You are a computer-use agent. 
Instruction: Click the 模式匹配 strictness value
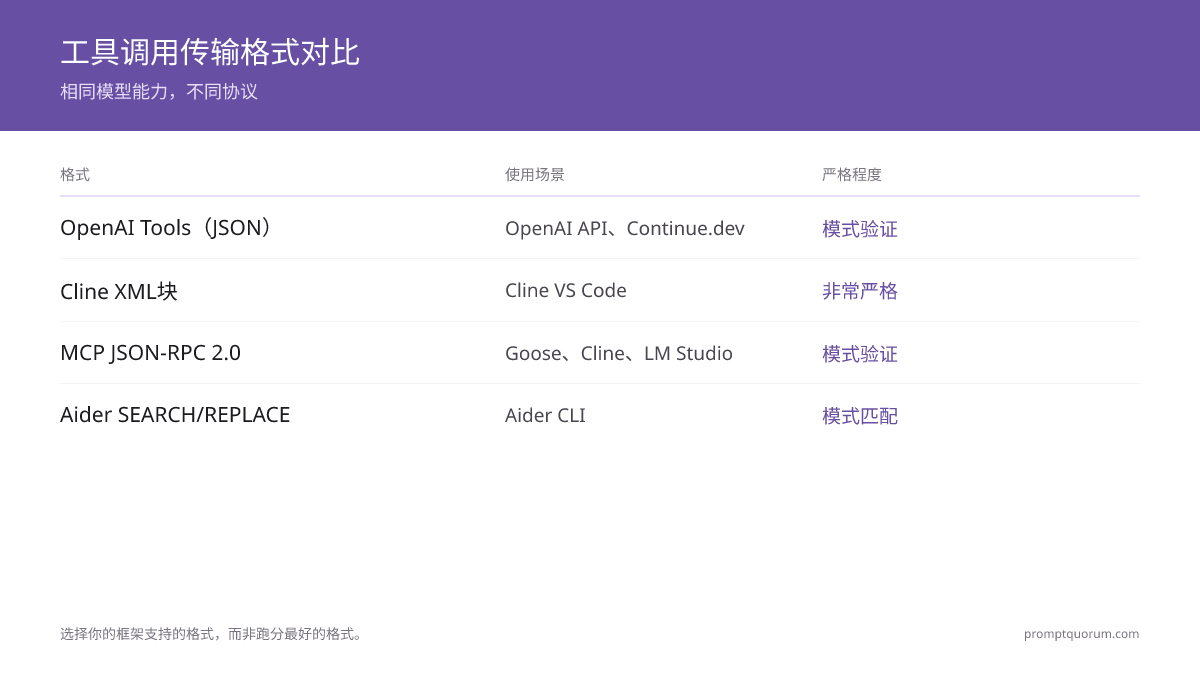(860, 416)
